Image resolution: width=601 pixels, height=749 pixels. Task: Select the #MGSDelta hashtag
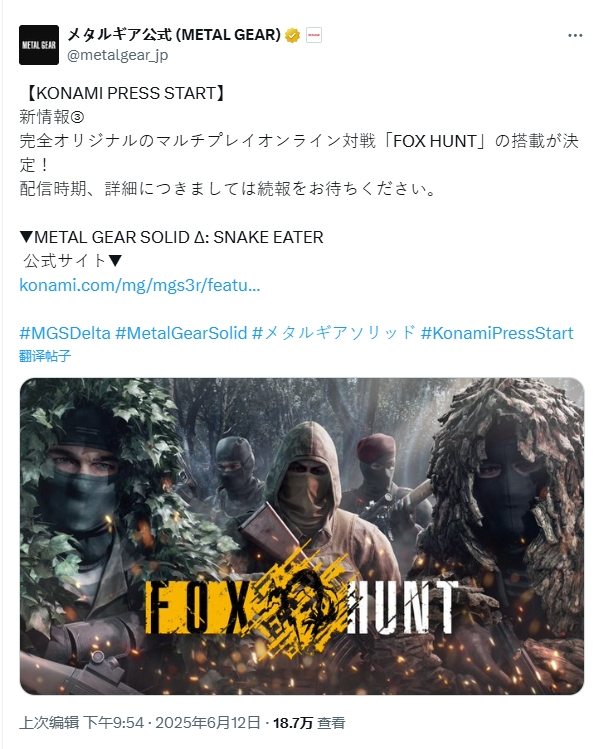pos(65,333)
